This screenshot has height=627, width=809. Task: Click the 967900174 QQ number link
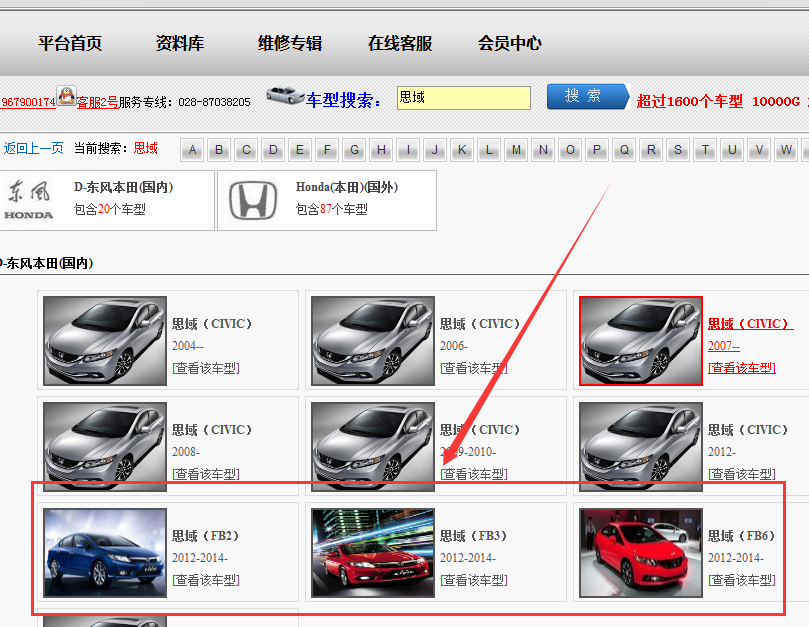(28, 102)
